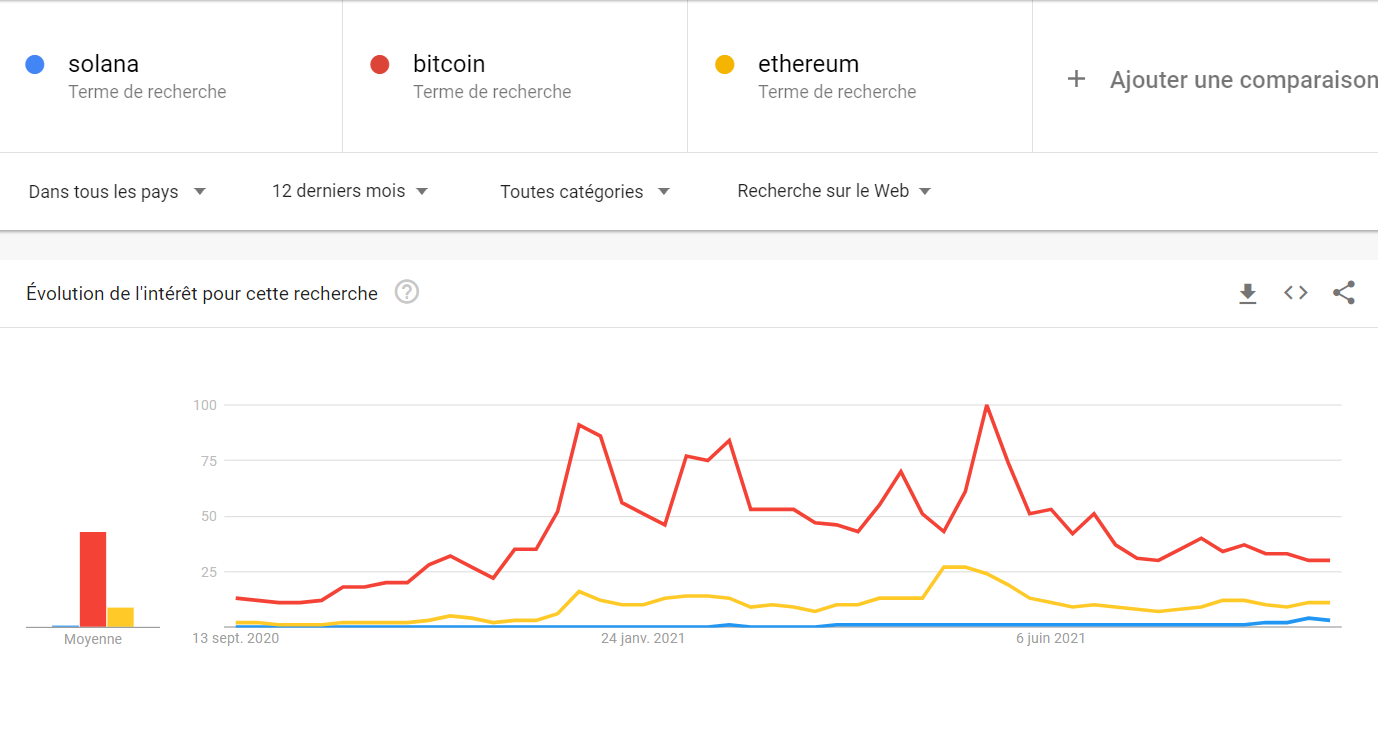Click the plus icon to add comparison
The image size is (1378, 729).
point(1076,79)
